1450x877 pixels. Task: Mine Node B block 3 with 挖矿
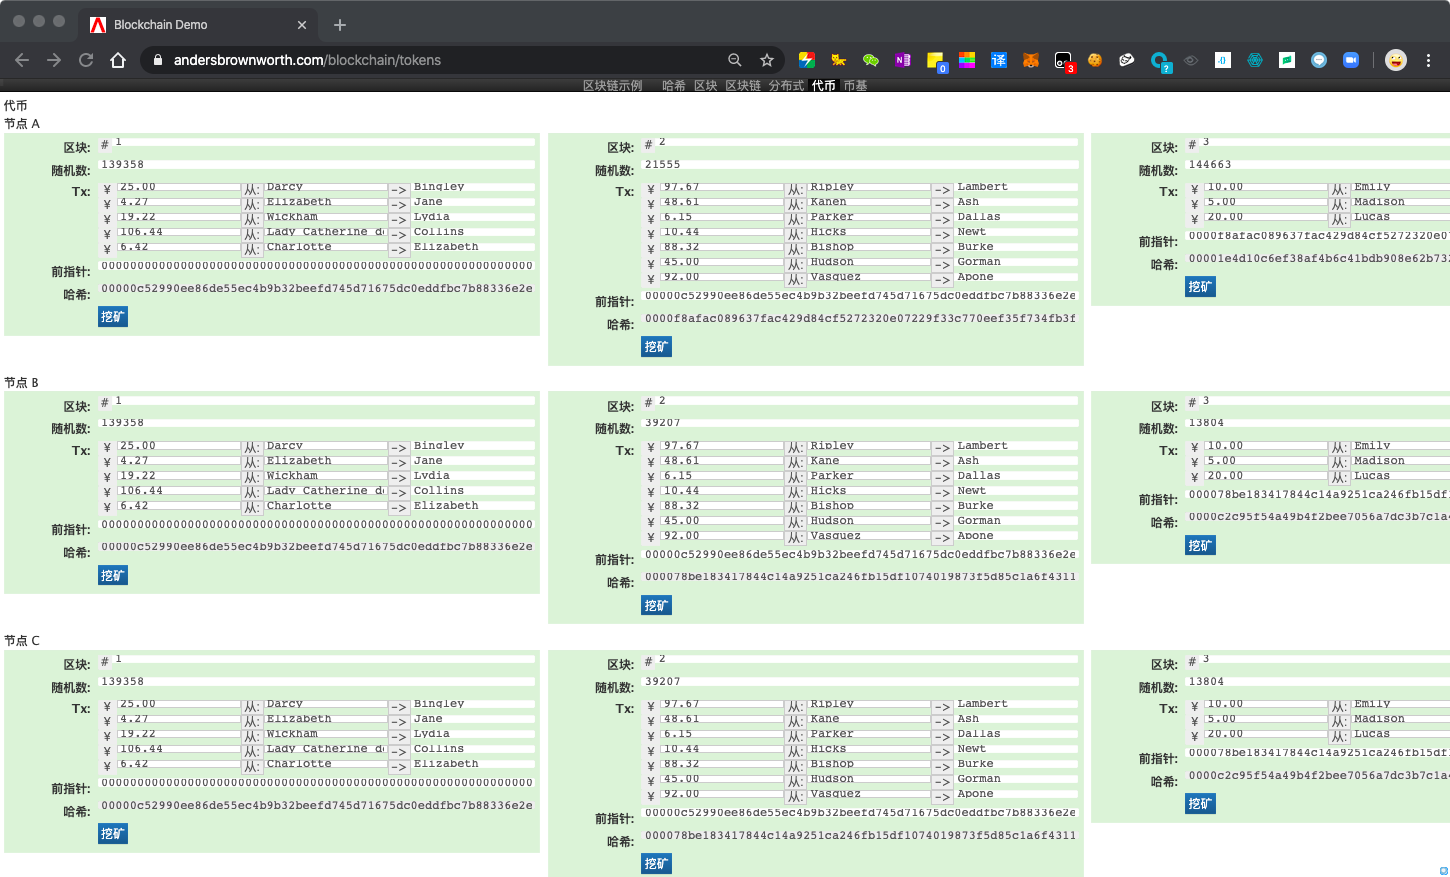1201,546
